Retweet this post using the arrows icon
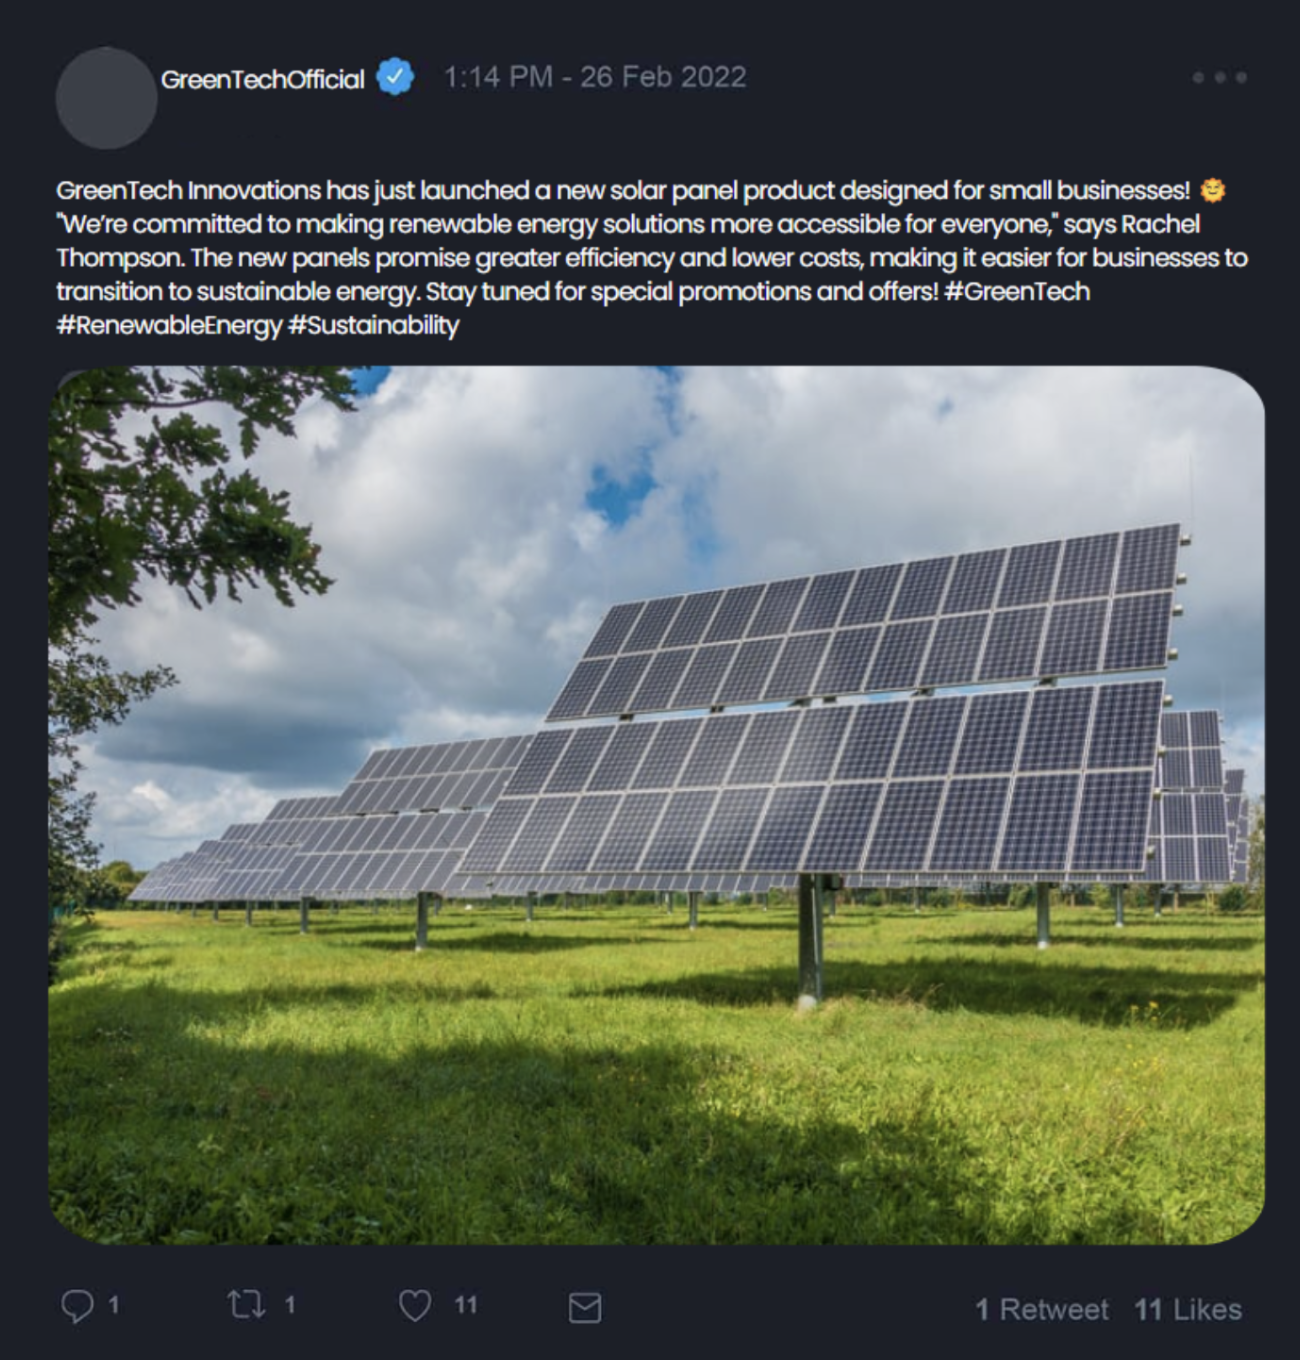Image resolution: width=1300 pixels, height=1360 pixels. (245, 1305)
